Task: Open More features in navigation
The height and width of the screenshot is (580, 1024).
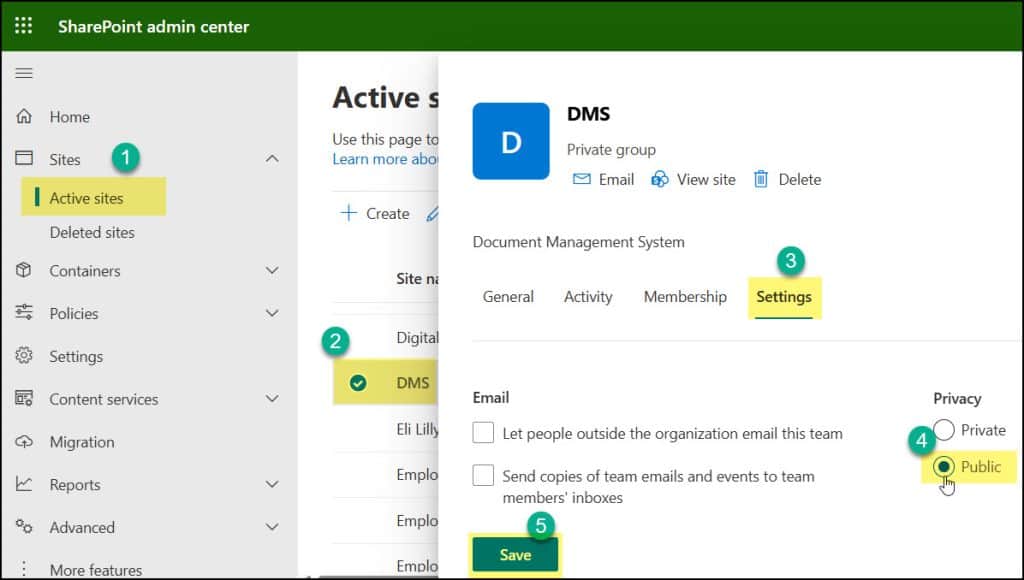Action: [96, 570]
